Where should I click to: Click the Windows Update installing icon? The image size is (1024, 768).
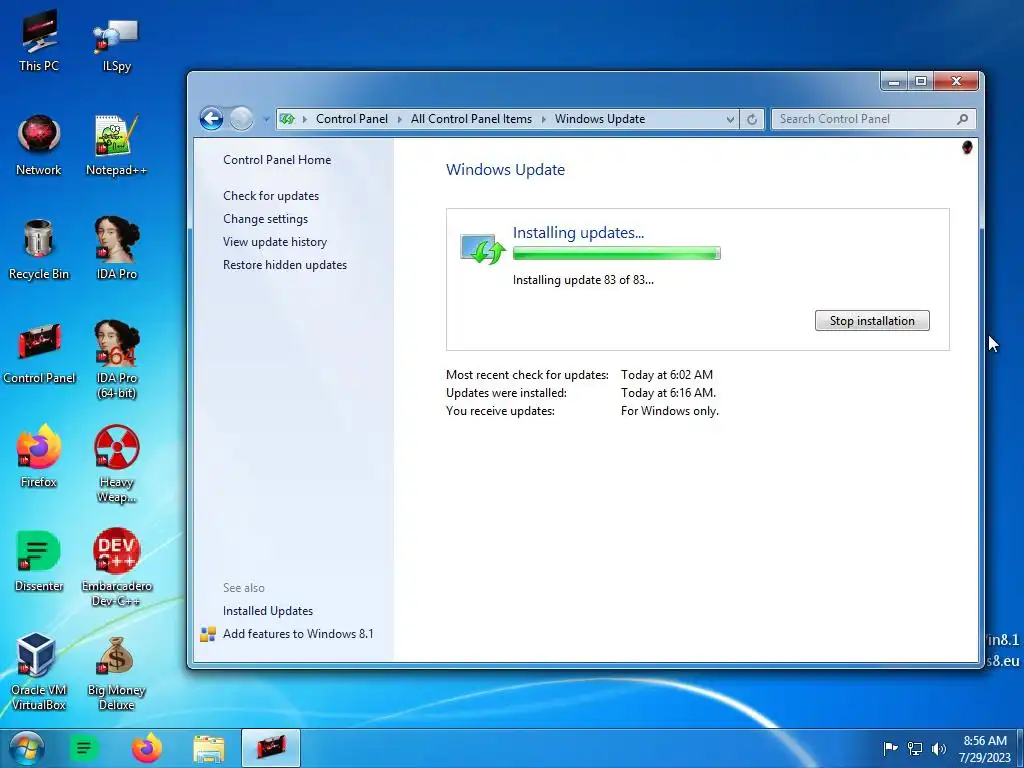click(x=482, y=249)
